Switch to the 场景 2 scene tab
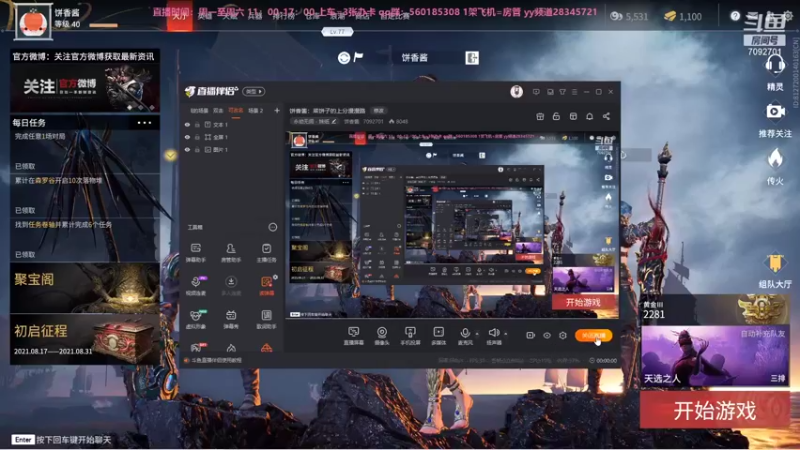800x450 pixels. pyautogui.click(x=256, y=110)
